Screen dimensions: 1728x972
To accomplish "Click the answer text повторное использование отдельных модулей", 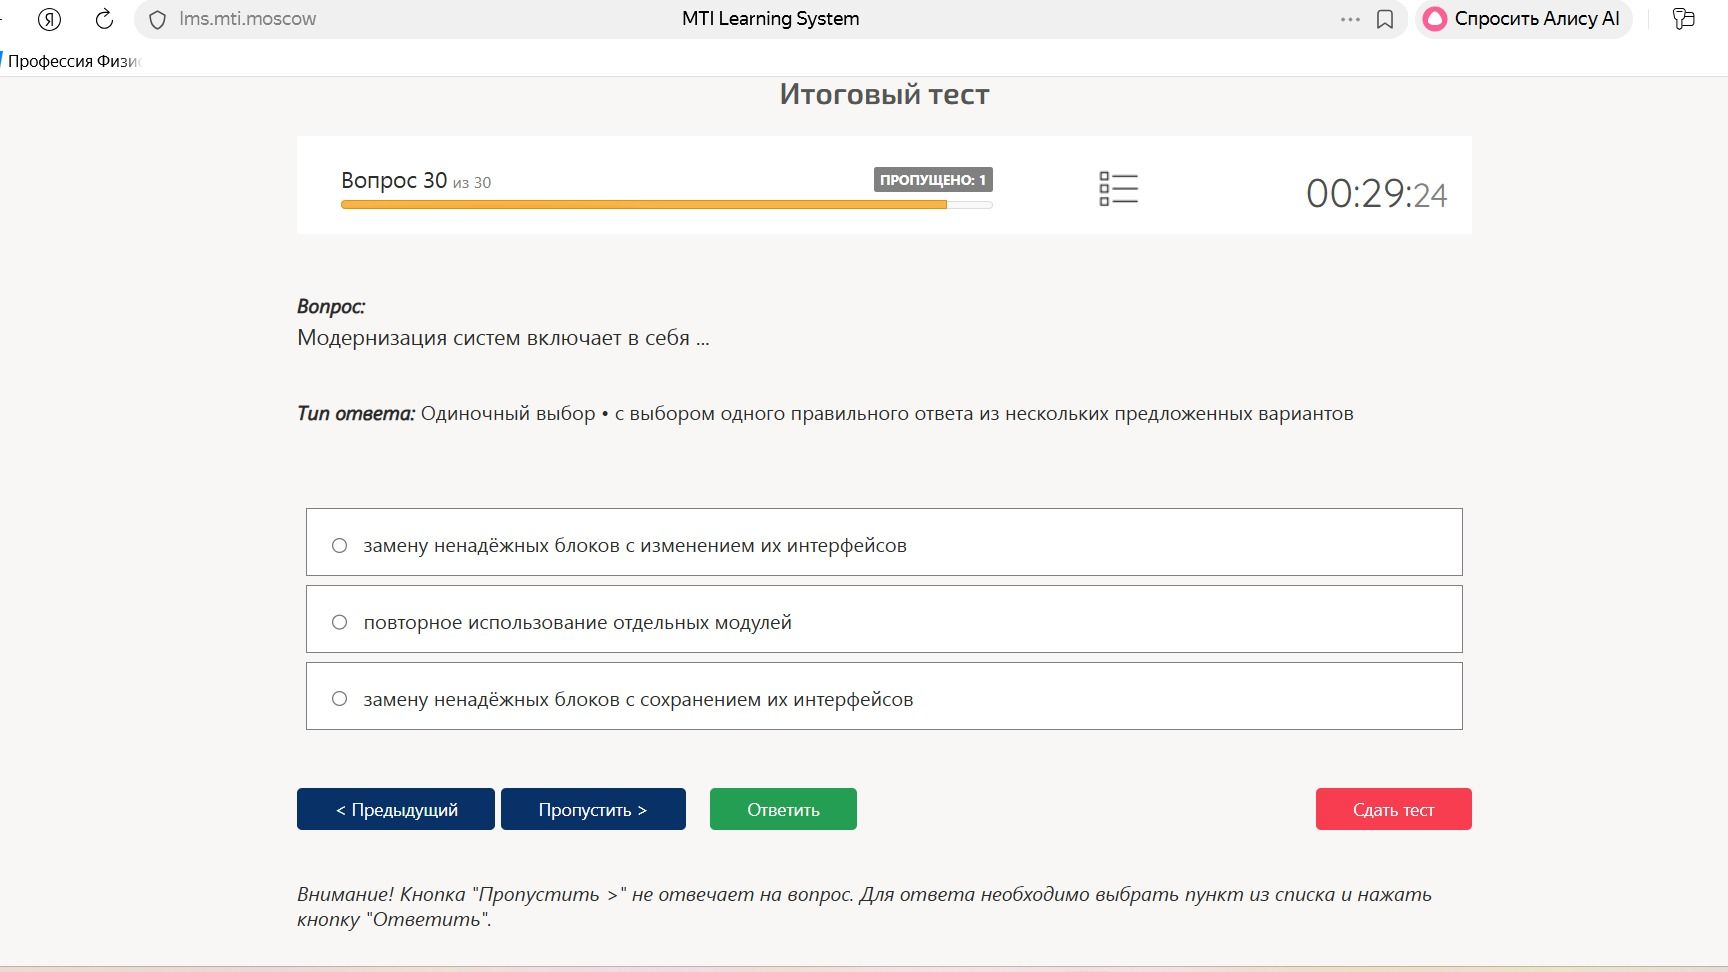I will [577, 622].
